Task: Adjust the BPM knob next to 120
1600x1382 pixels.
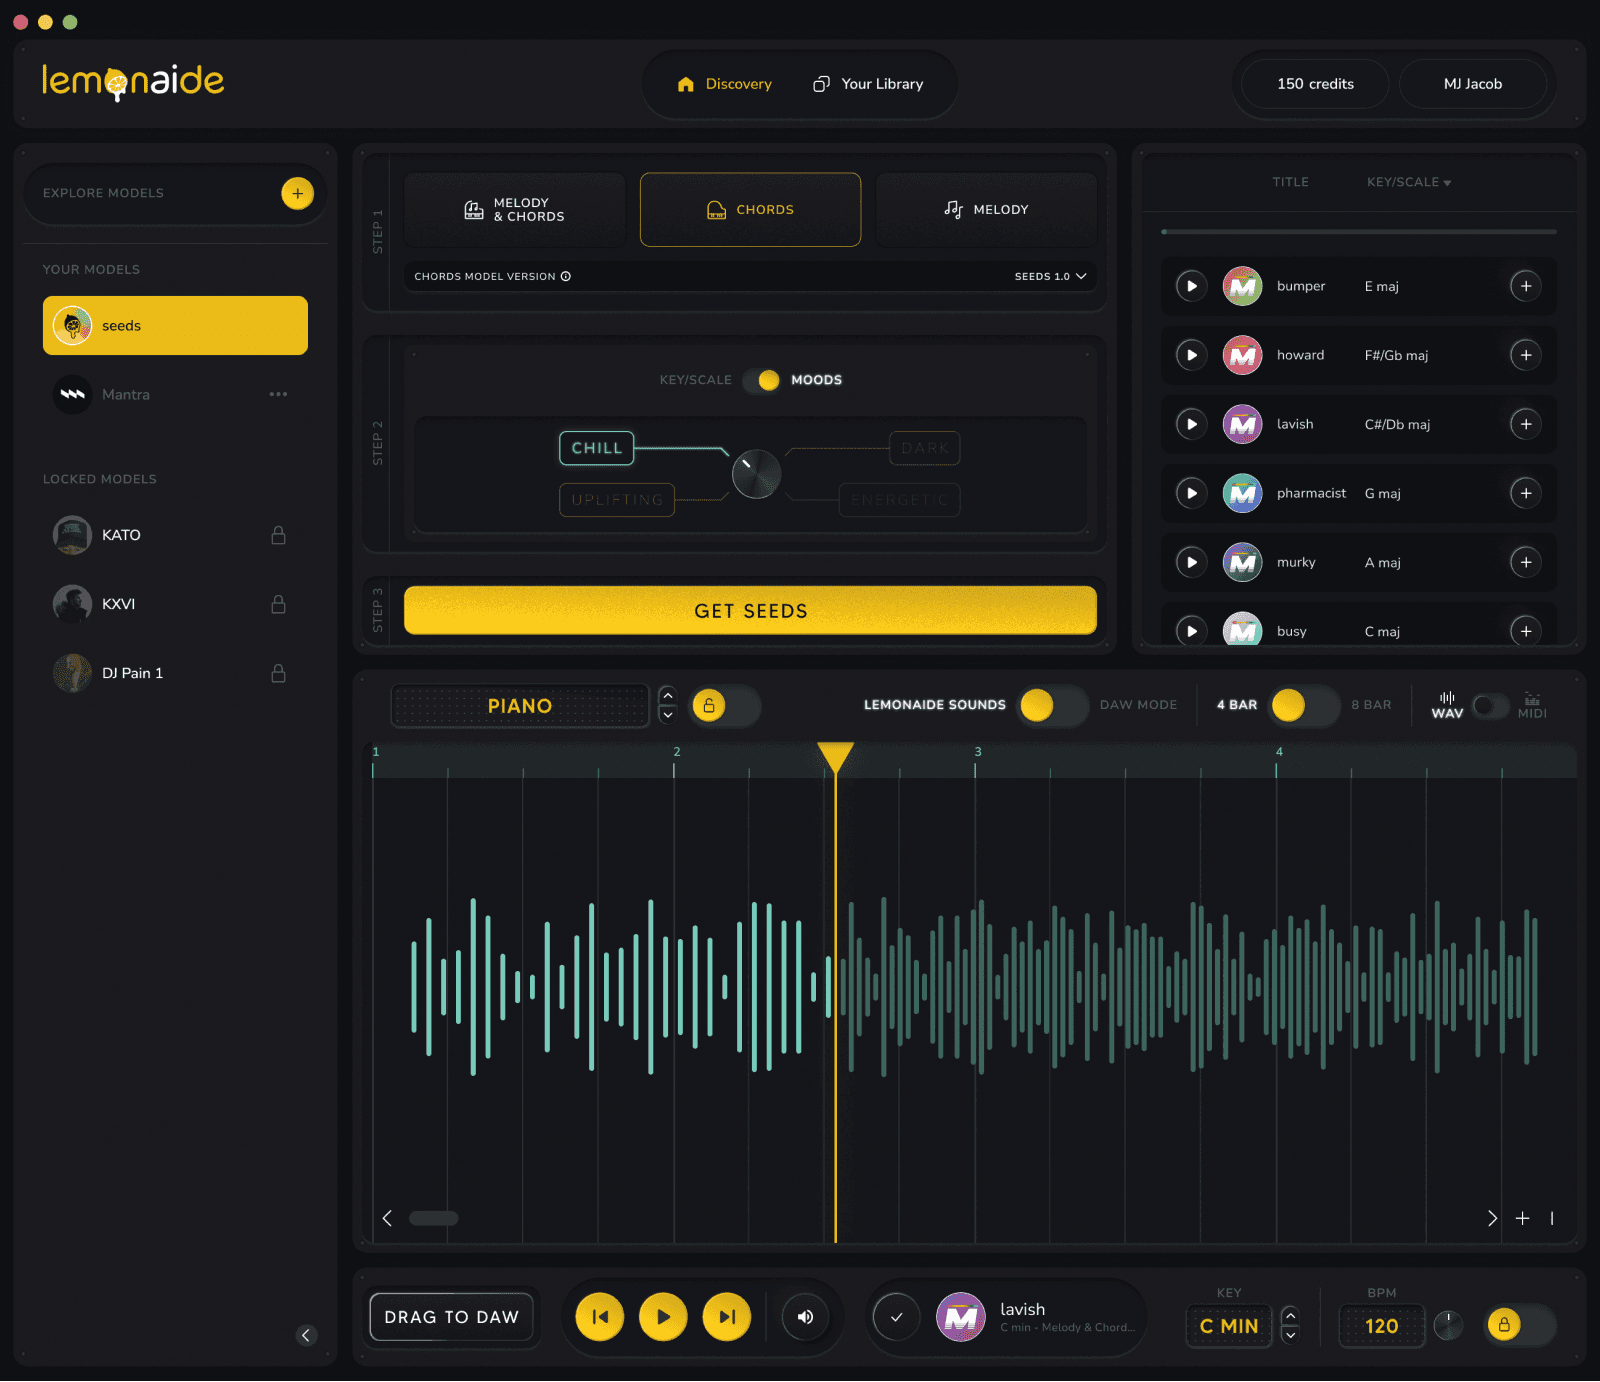Action: point(1448,1325)
